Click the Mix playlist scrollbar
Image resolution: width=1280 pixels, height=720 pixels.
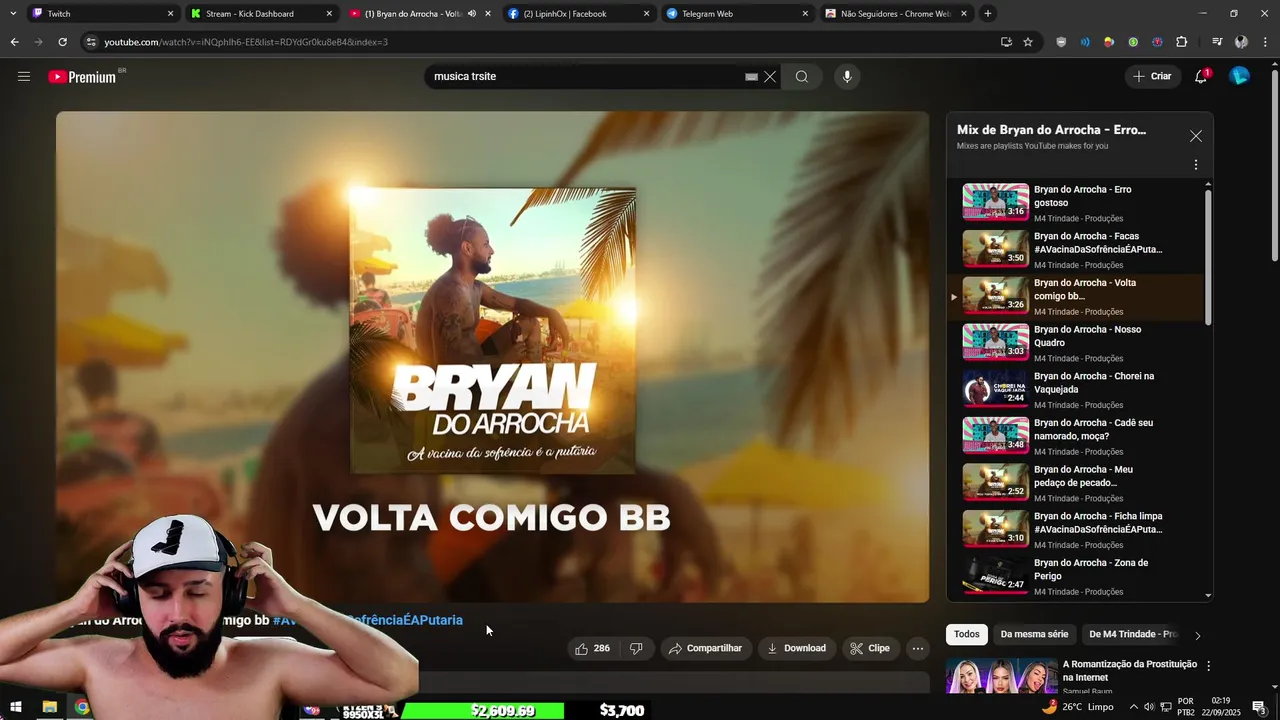point(1208,257)
